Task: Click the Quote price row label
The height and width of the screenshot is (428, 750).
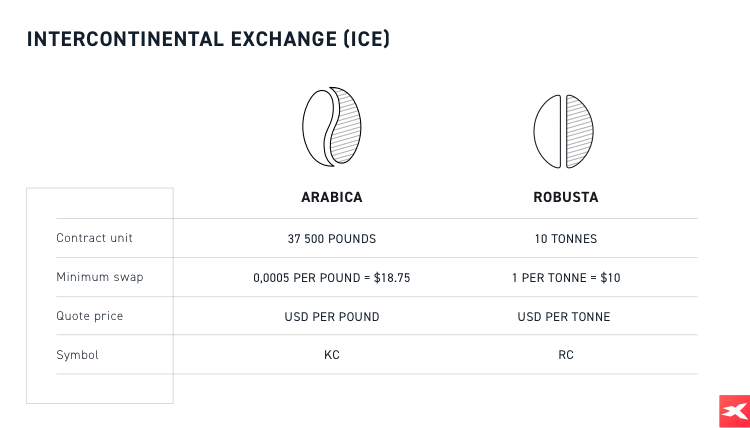Action: tap(91, 316)
